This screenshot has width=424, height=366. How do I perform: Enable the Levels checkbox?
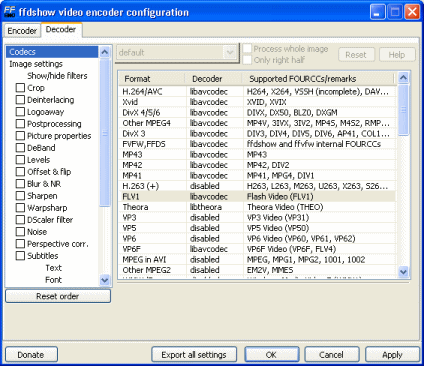20,160
